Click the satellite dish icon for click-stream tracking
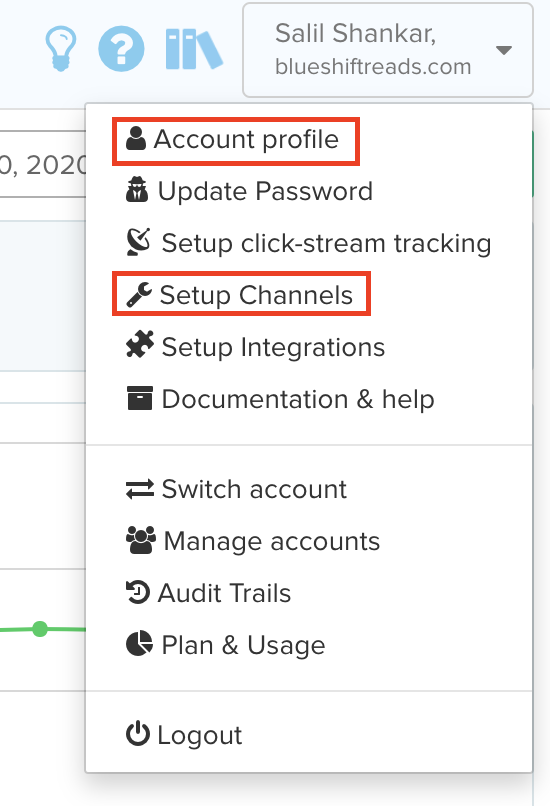 tap(138, 242)
